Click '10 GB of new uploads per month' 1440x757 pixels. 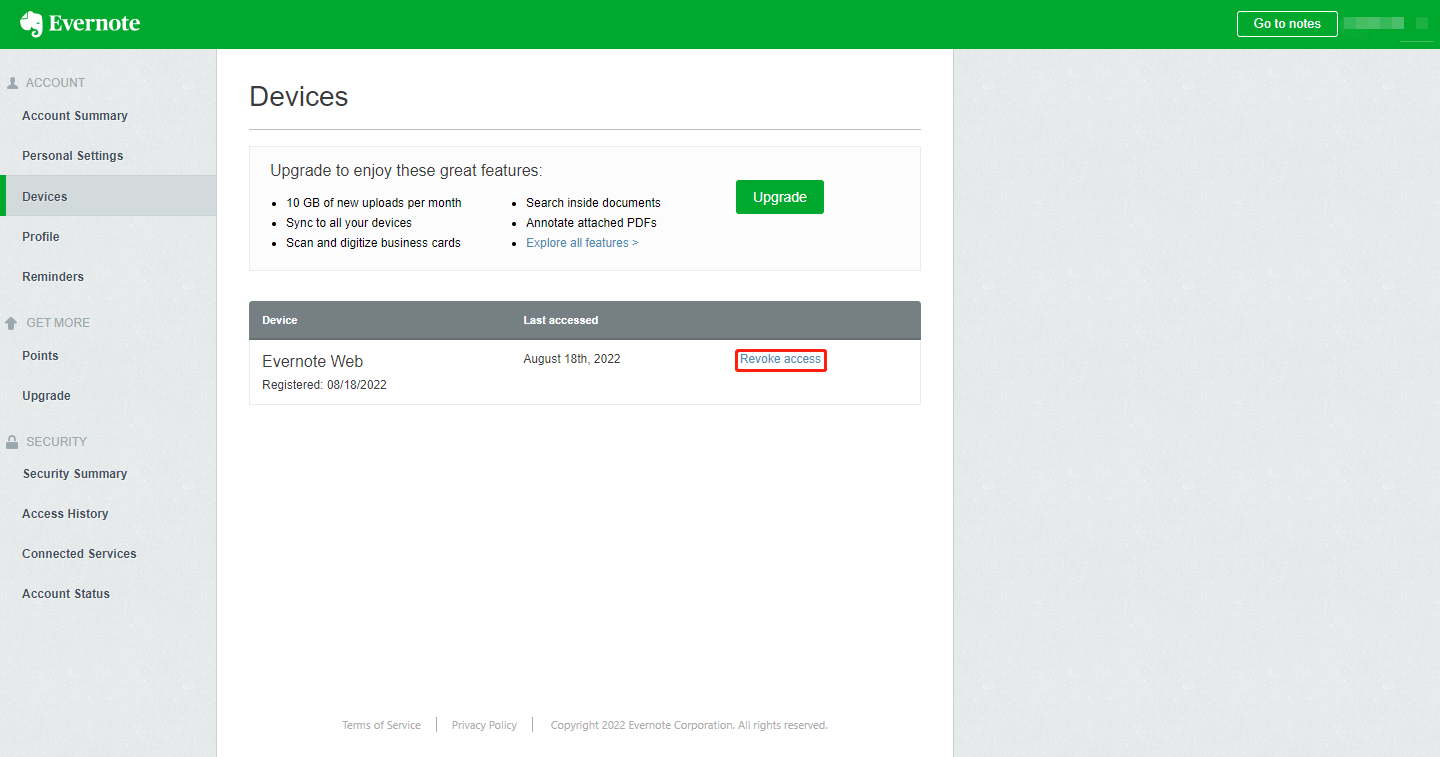[374, 203]
